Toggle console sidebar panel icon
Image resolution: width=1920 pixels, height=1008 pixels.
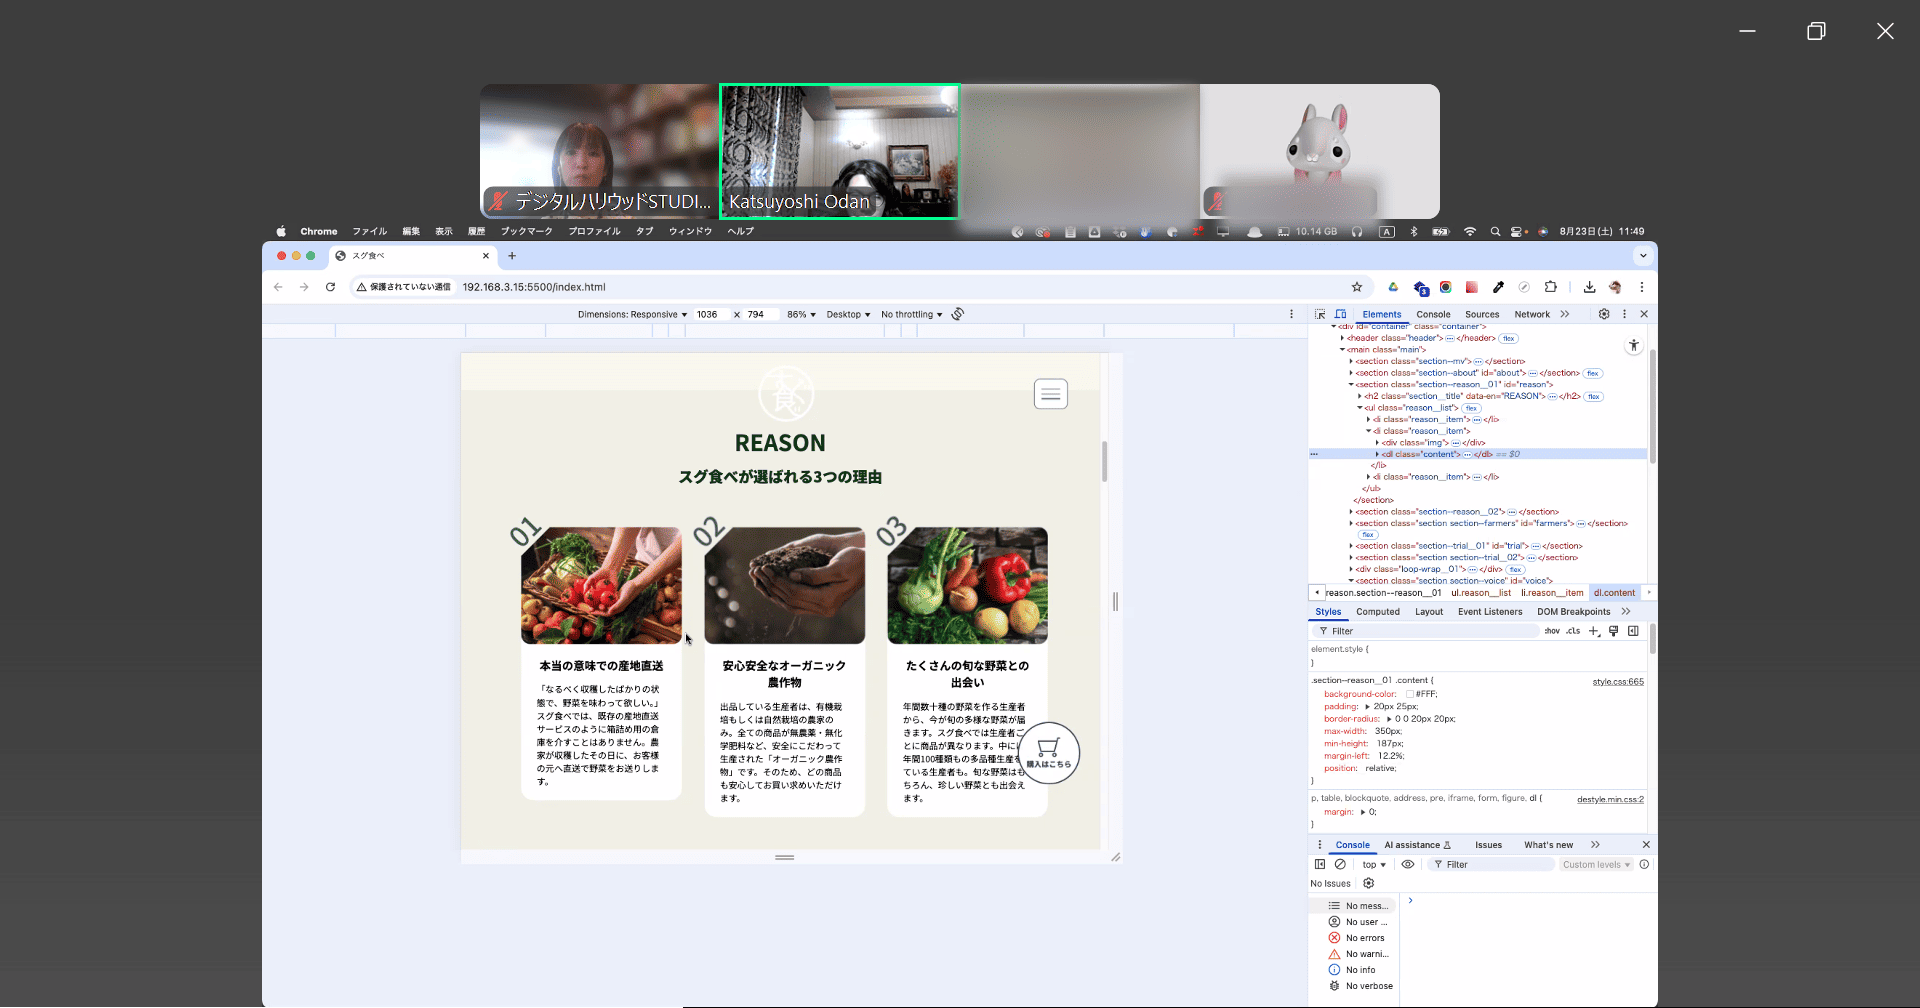tap(1320, 865)
